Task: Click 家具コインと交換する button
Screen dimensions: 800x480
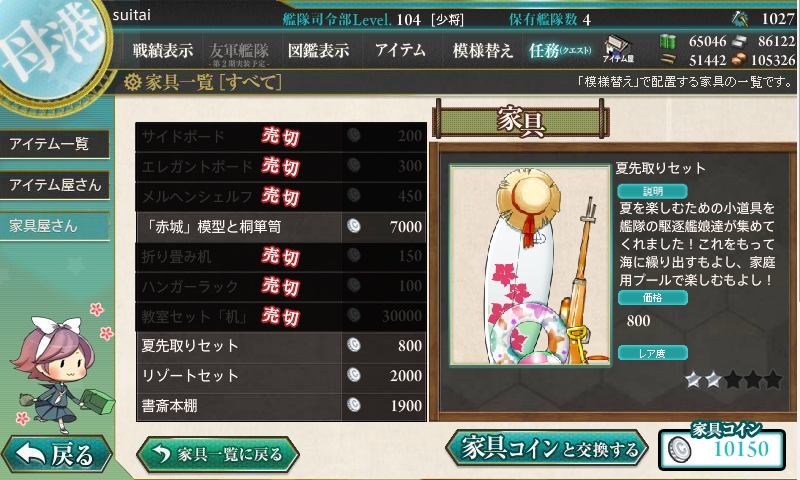Action: pos(547,449)
